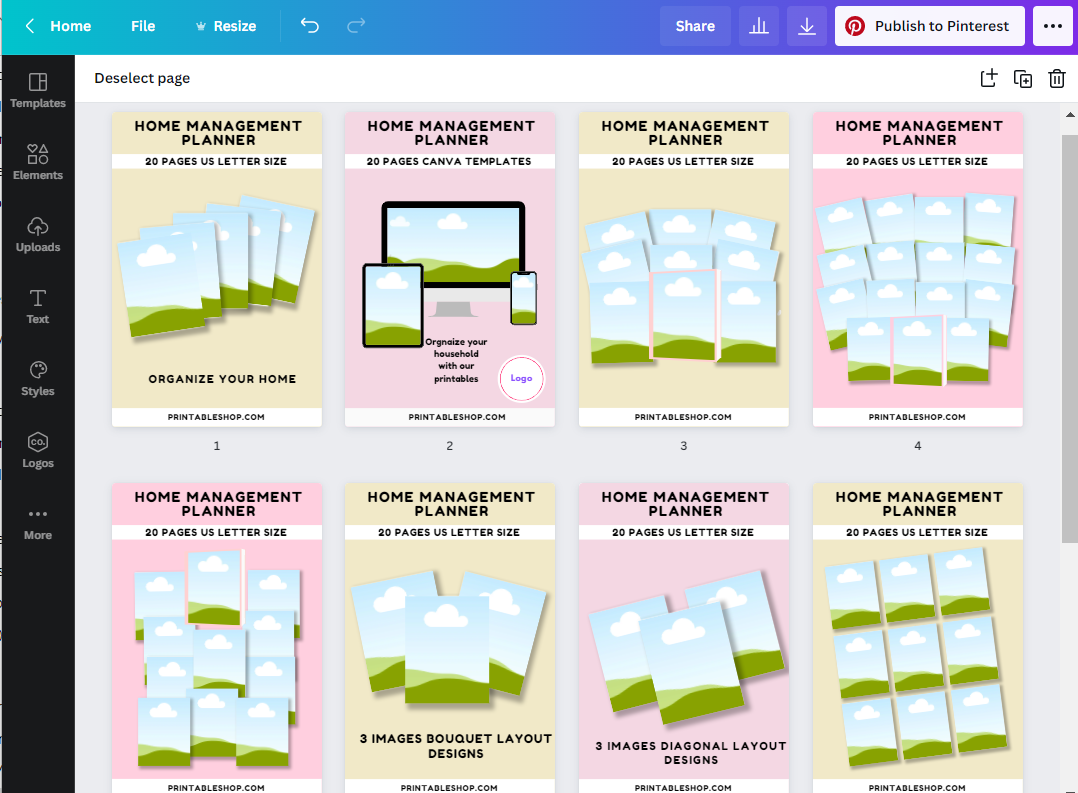Click Publish to Pinterest button
The height and width of the screenshot is (793, 1078).
[x=930, y=26]
